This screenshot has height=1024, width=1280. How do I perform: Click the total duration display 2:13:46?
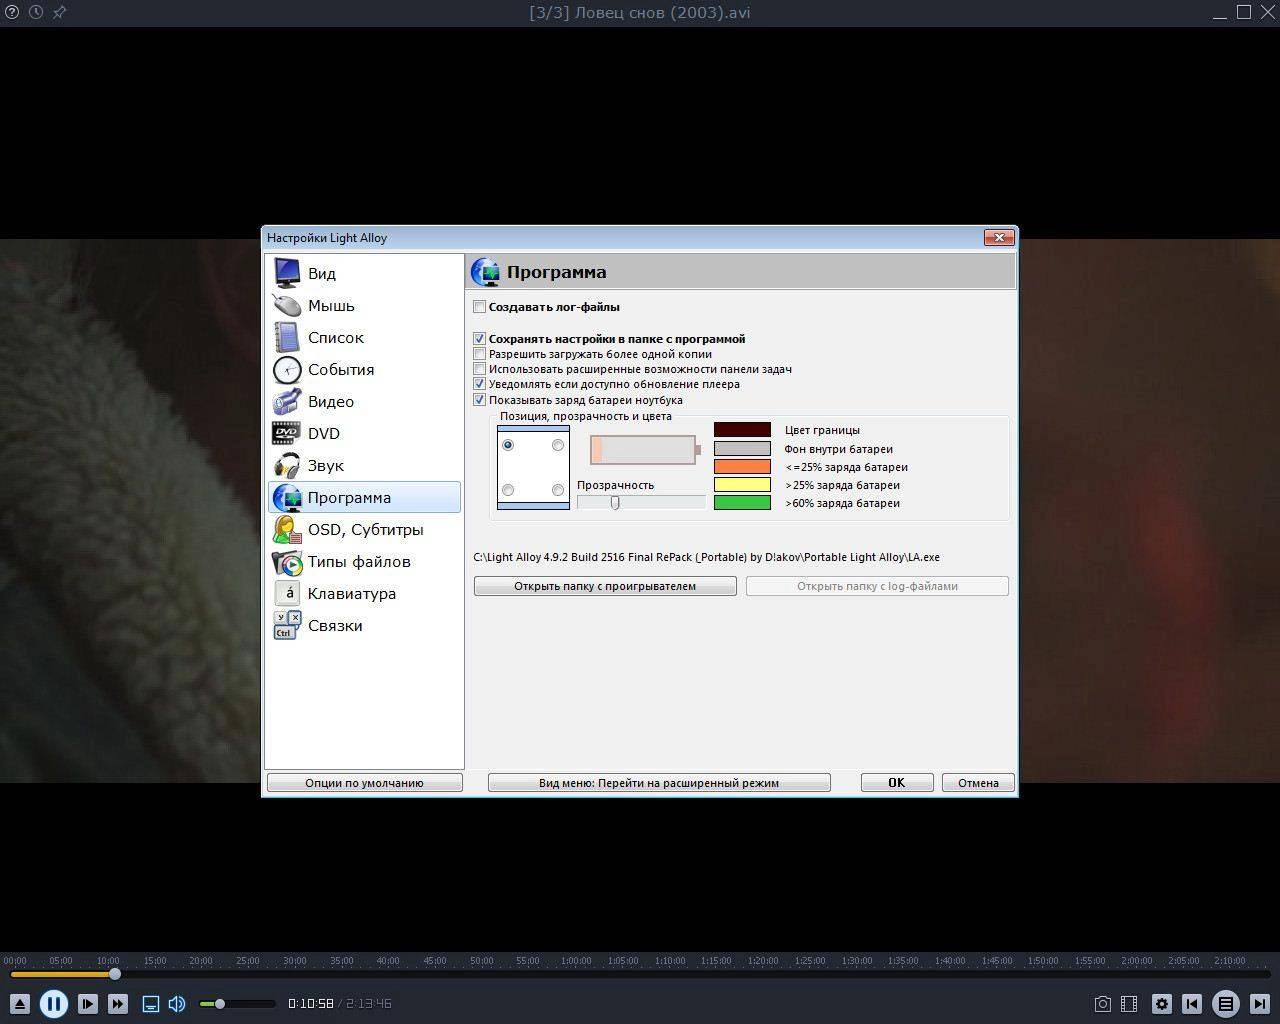[369, 1004]
